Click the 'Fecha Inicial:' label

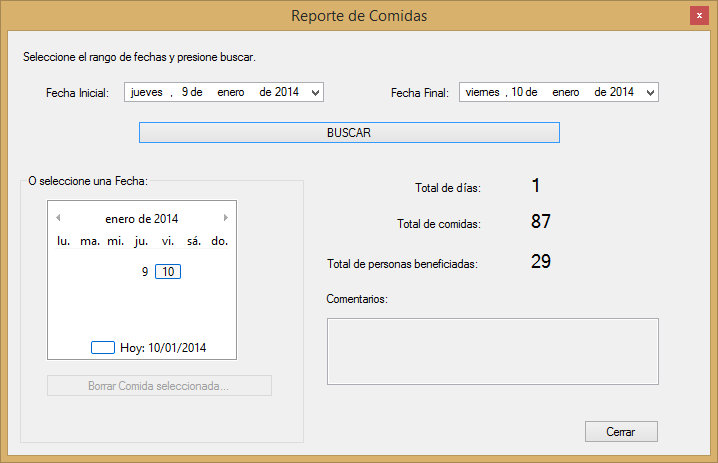(x=77, y=93)
